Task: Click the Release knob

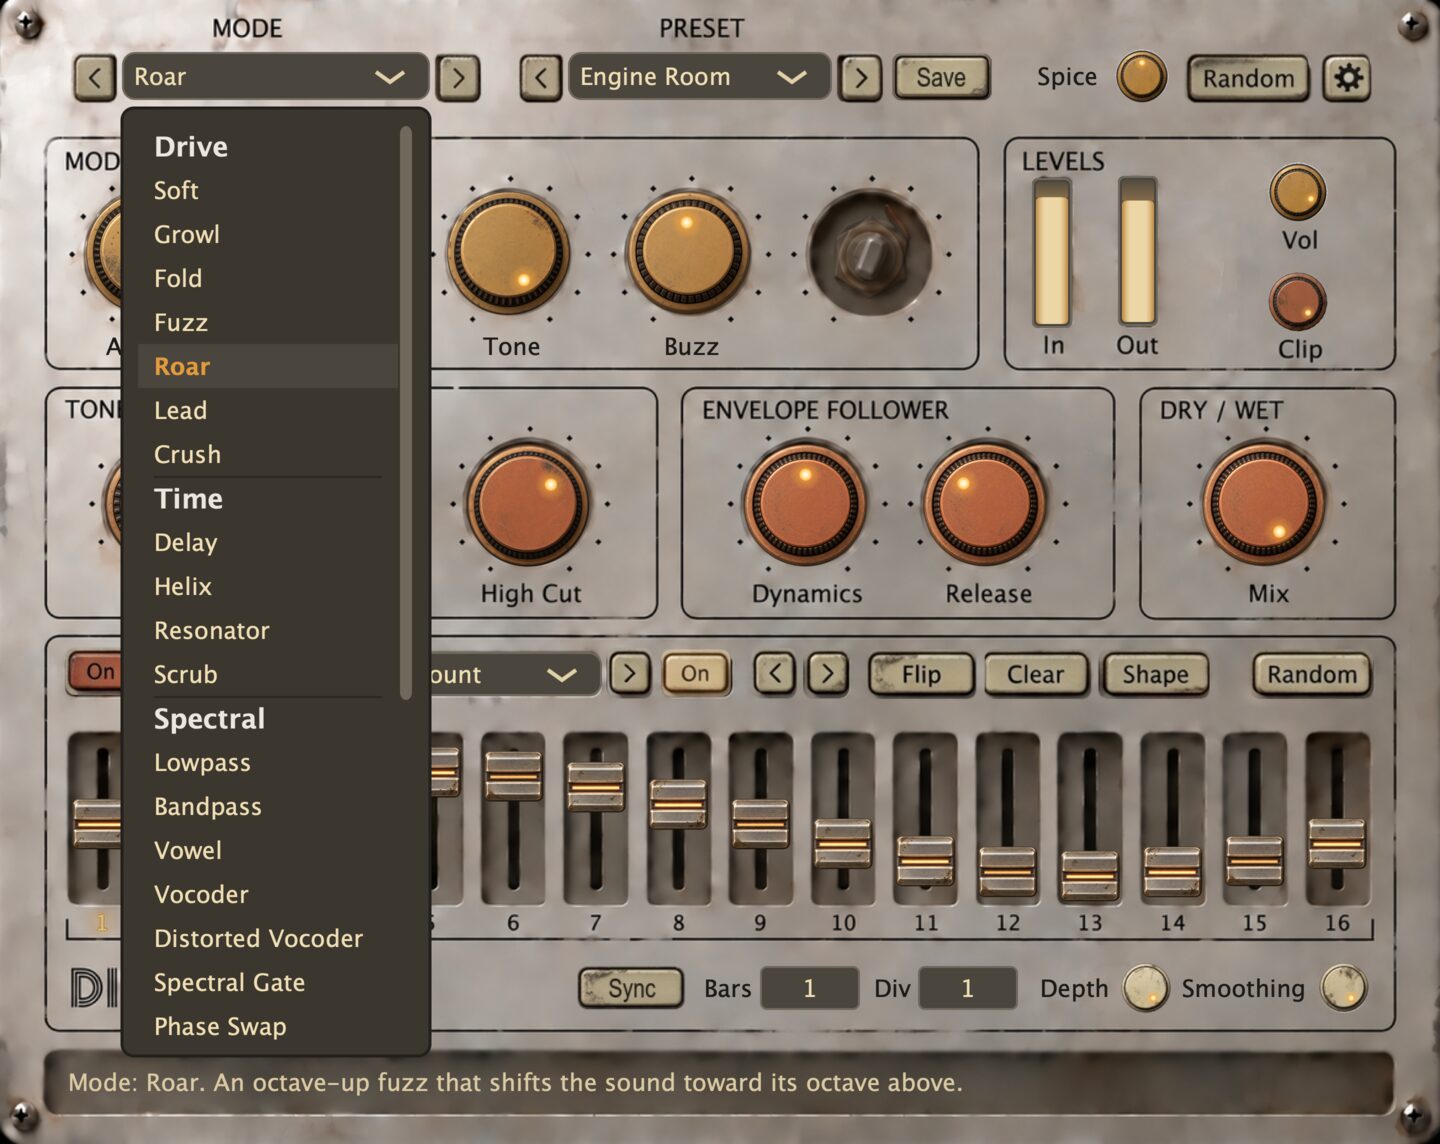Action: 985,503
